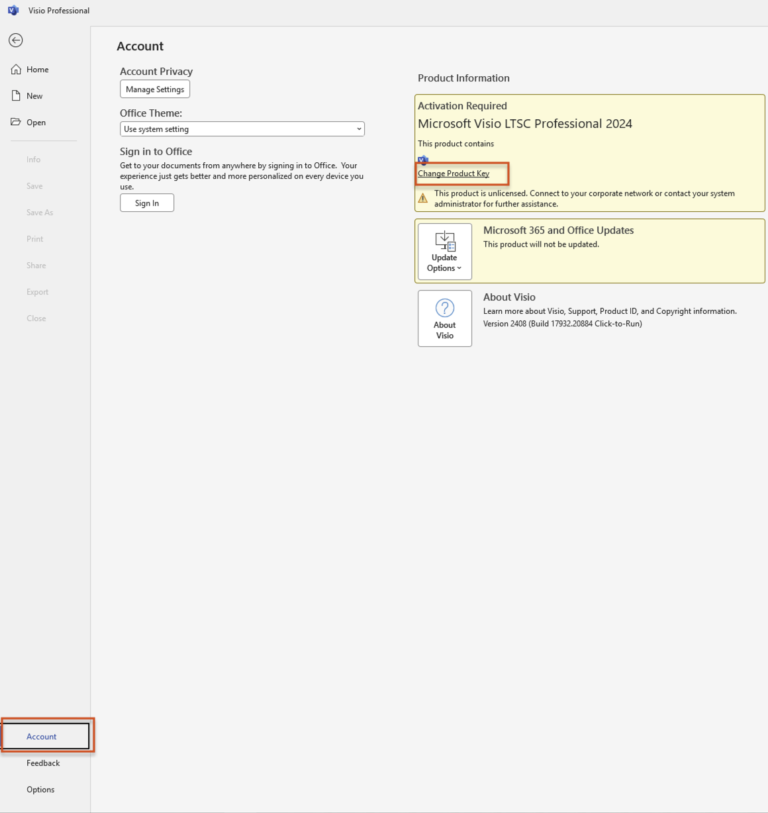Click the Sign In button
768x813 pixels.
(147, 203)
